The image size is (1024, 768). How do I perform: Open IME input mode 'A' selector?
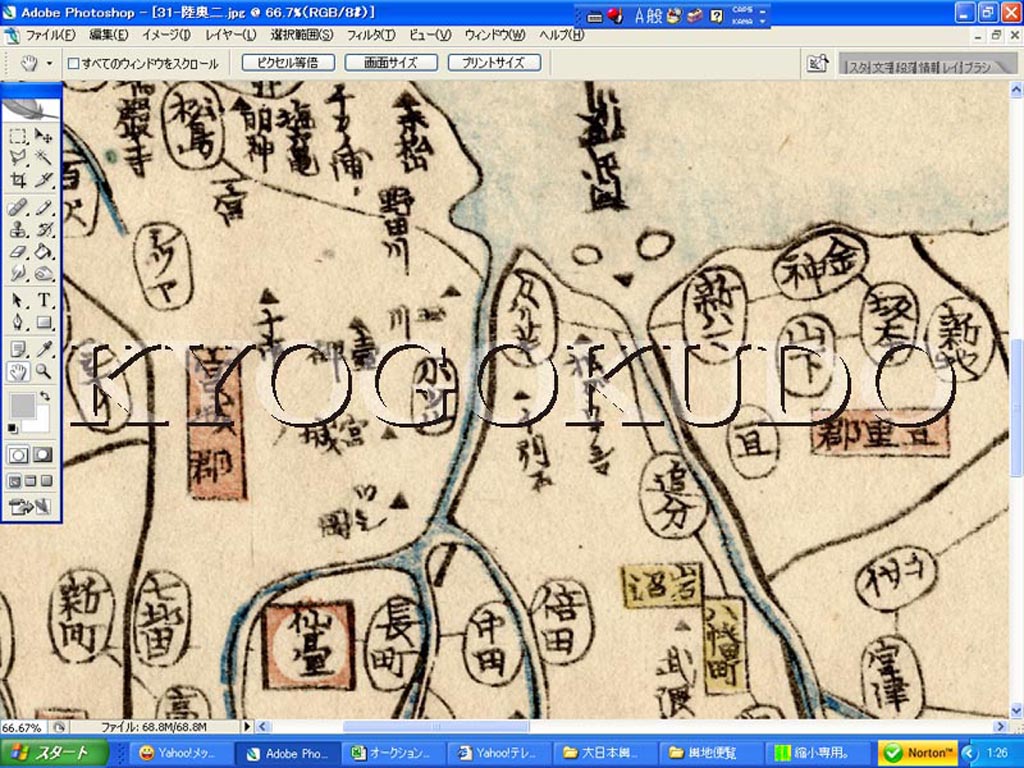[x=639, y=16]
